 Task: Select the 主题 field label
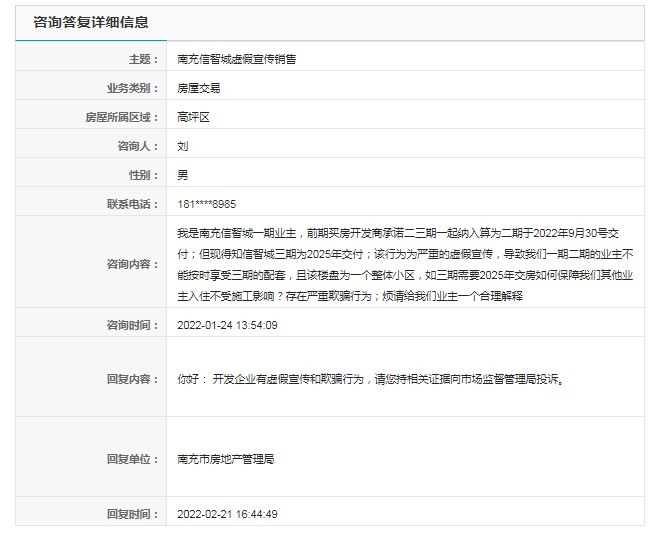point(144,59)
